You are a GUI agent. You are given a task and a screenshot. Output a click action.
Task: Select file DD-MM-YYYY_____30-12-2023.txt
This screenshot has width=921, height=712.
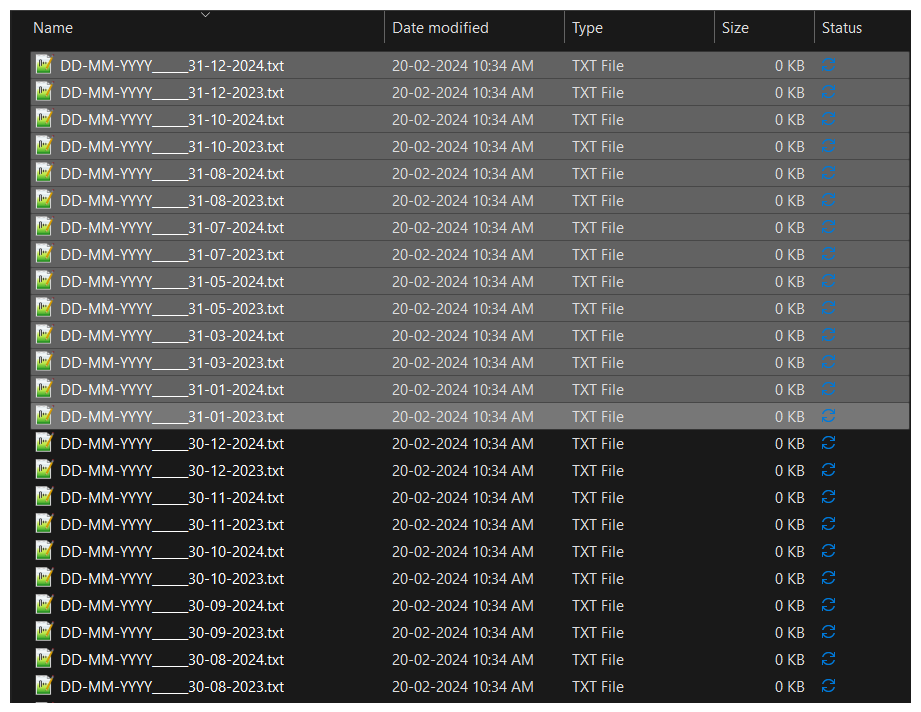[x=172, y=470]
